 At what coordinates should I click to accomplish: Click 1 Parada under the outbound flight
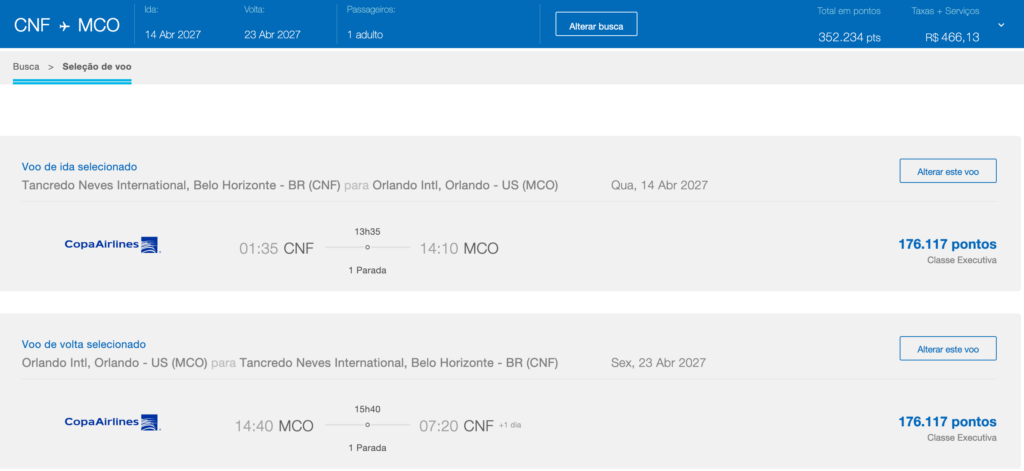(x=368, y=270)
